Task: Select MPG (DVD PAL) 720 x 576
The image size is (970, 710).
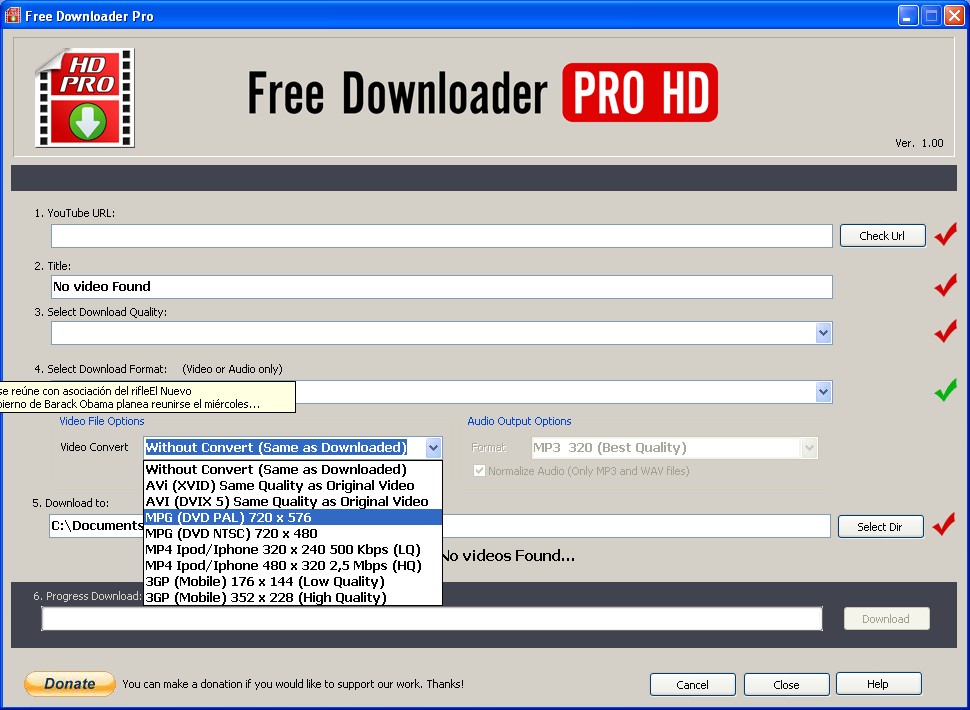Action: click(293, 518)
